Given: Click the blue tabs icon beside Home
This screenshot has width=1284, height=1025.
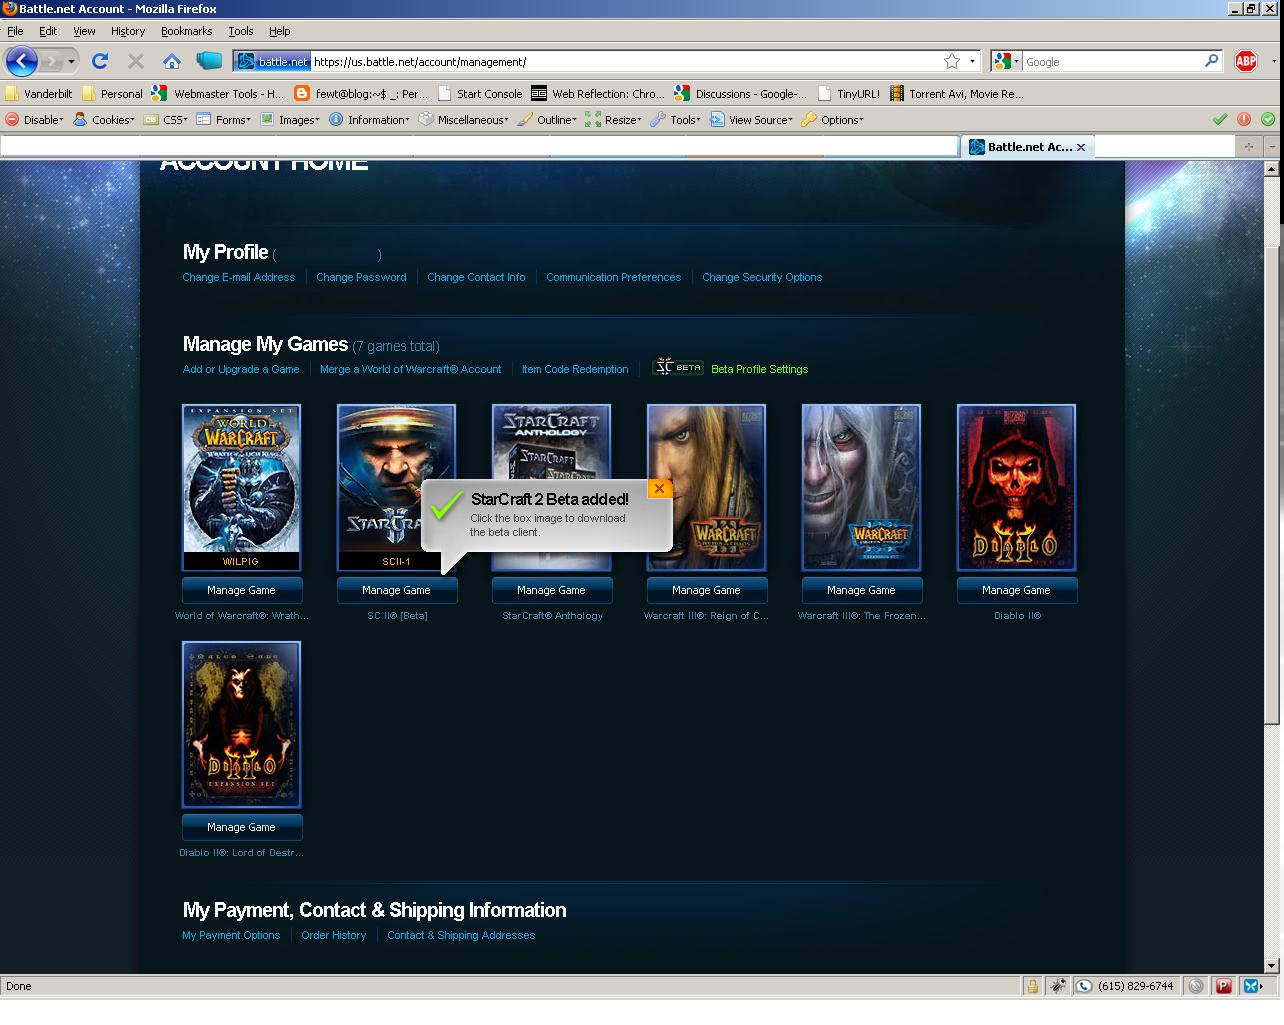Looking at the screenshot, I should tap(209, 61).
